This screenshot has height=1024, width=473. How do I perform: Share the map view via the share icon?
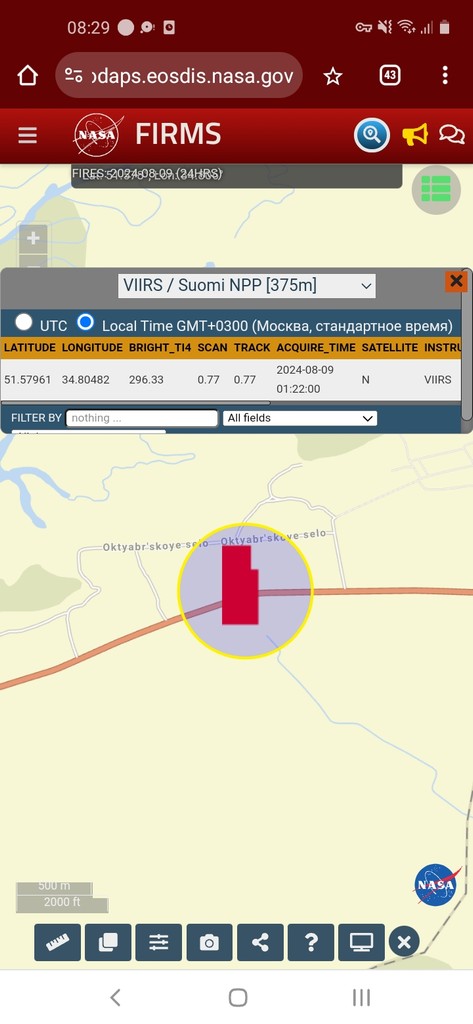point(260,942)
